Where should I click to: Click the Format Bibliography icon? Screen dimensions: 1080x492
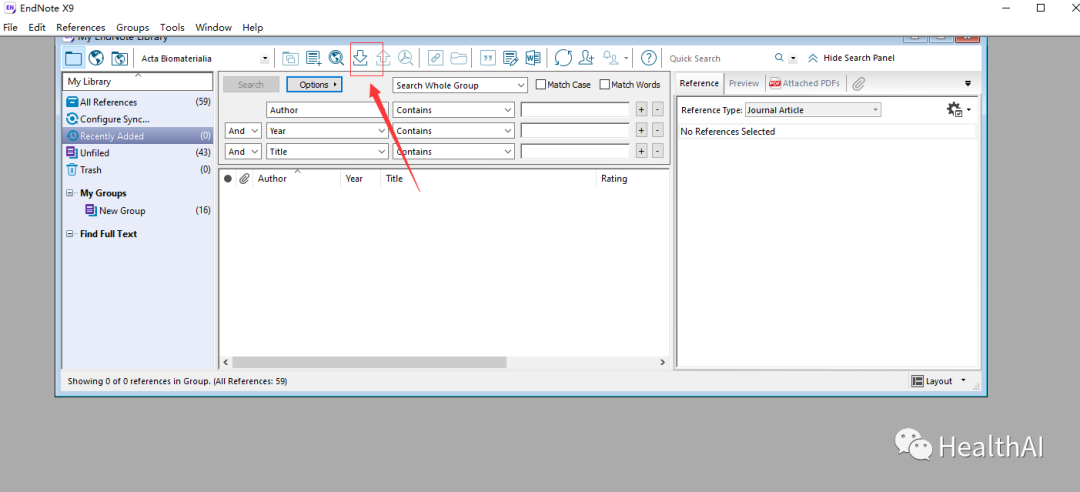510,59
